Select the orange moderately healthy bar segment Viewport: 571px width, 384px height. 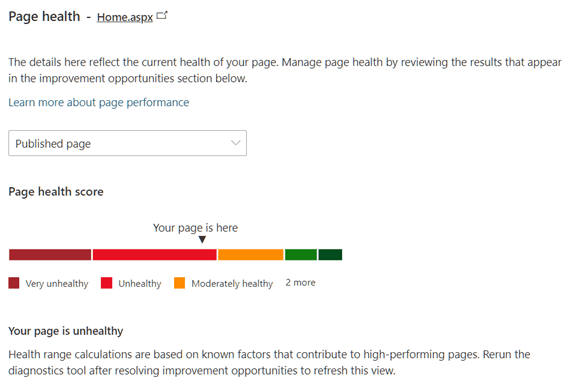click(251, 255)
